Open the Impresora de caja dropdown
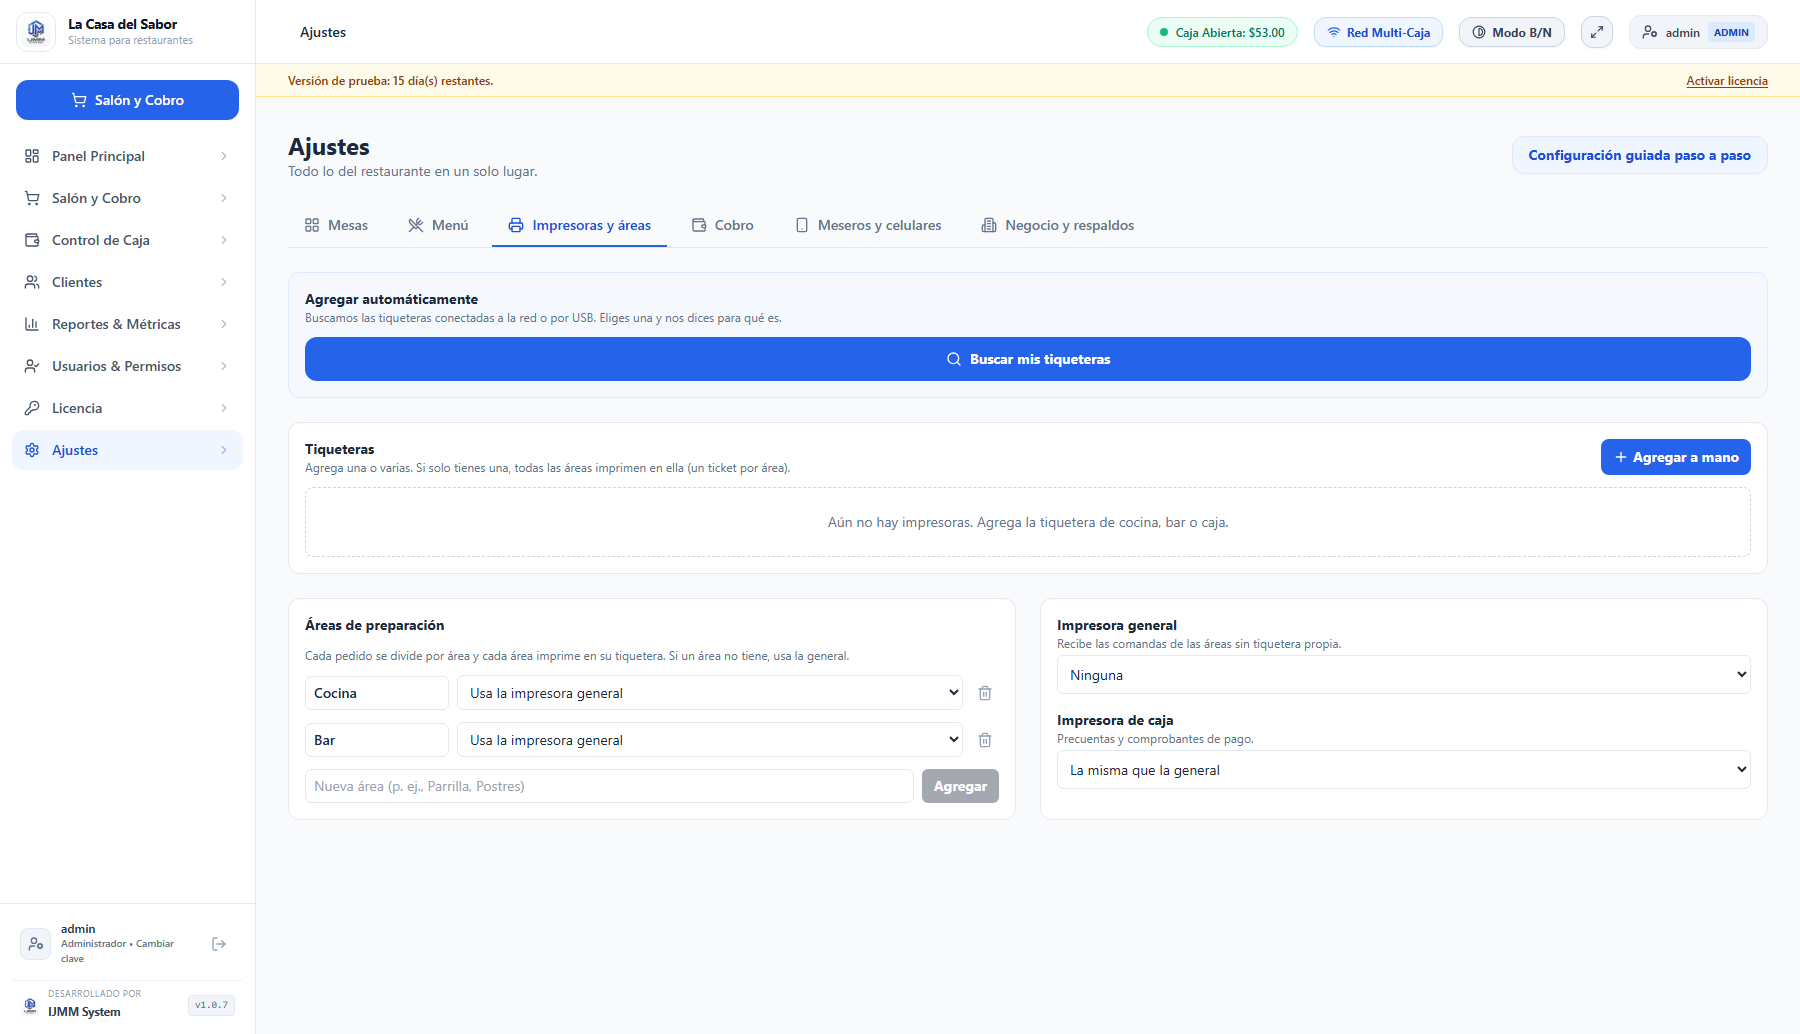Screen dimensions: 1800x1034 click(x=1404, y=770)
